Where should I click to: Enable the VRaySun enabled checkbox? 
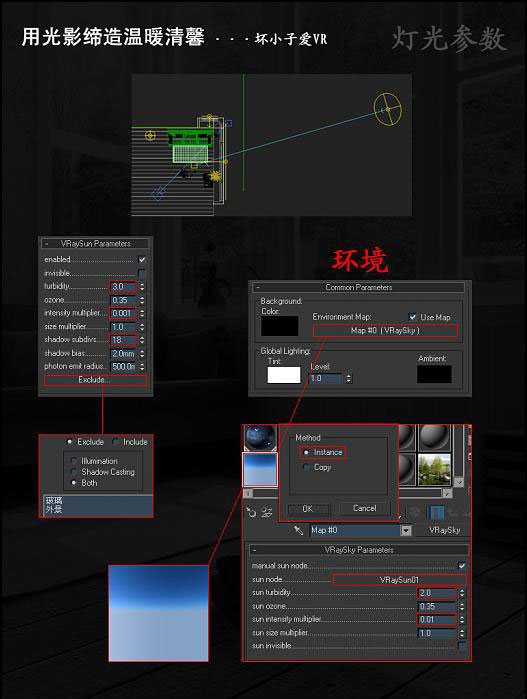[x=142, y=259]
